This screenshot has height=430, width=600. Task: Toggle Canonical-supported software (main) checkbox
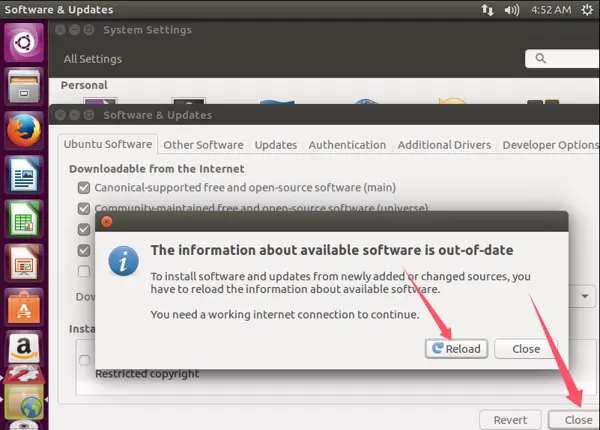tap(84, 187)
